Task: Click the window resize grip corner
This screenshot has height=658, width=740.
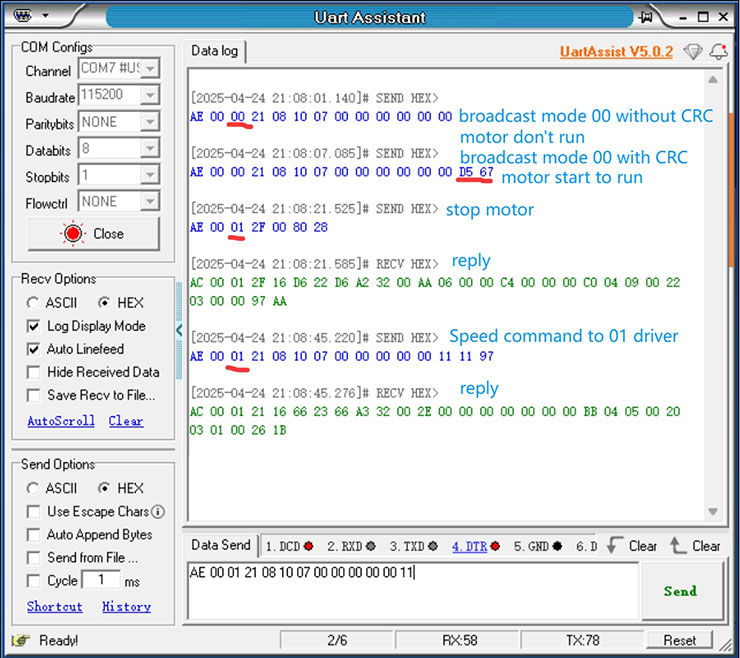Action: point(725,644)
